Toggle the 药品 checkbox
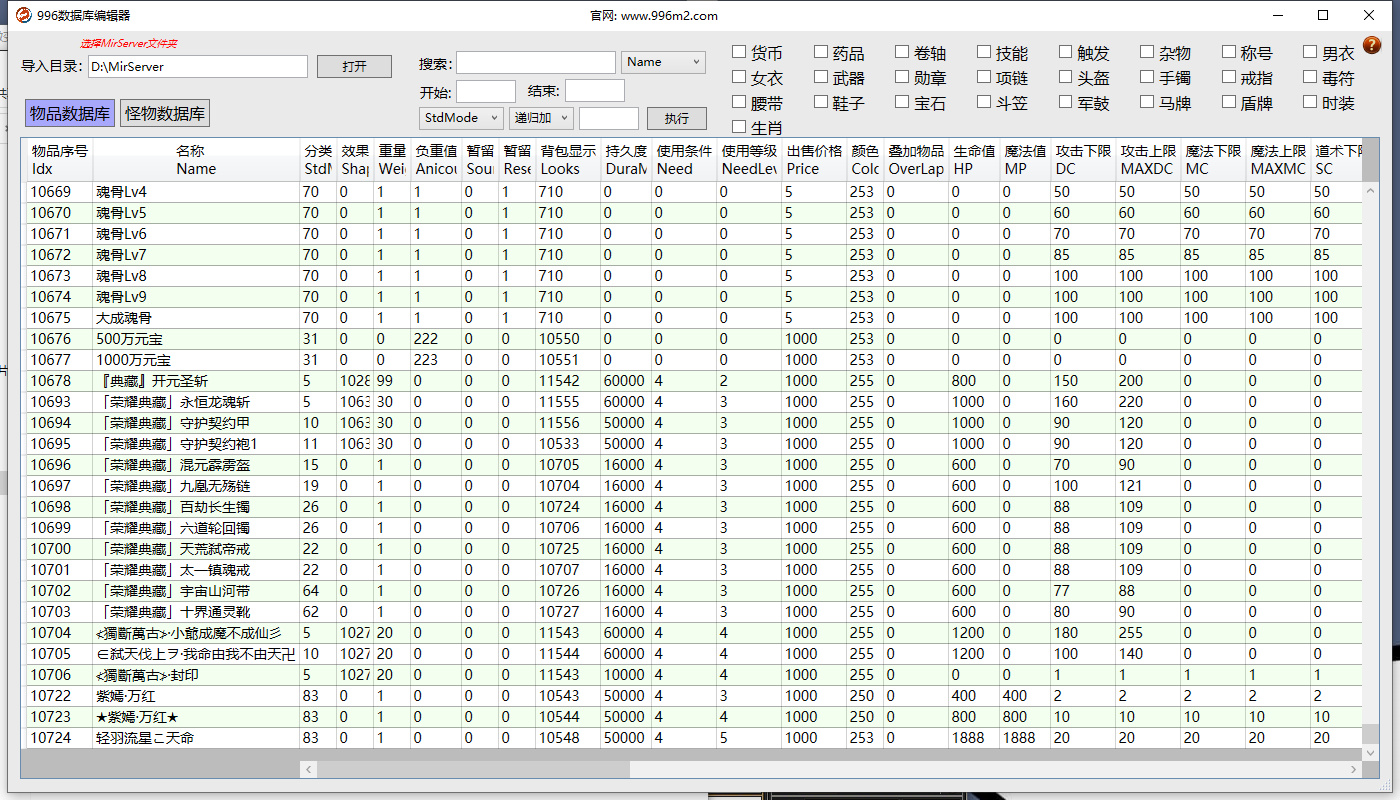The image size is (1400, 800). 821,52
